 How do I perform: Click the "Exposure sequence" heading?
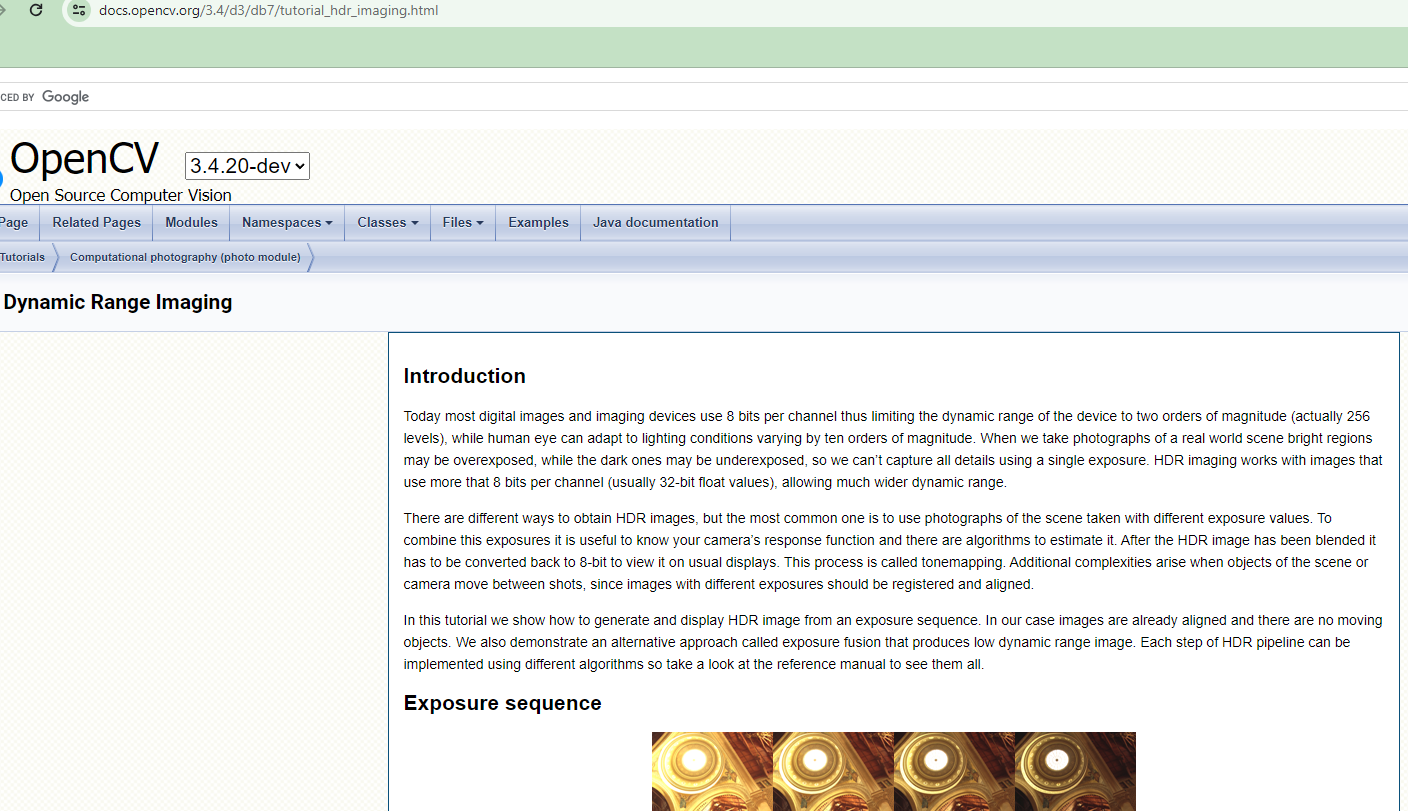502,703
